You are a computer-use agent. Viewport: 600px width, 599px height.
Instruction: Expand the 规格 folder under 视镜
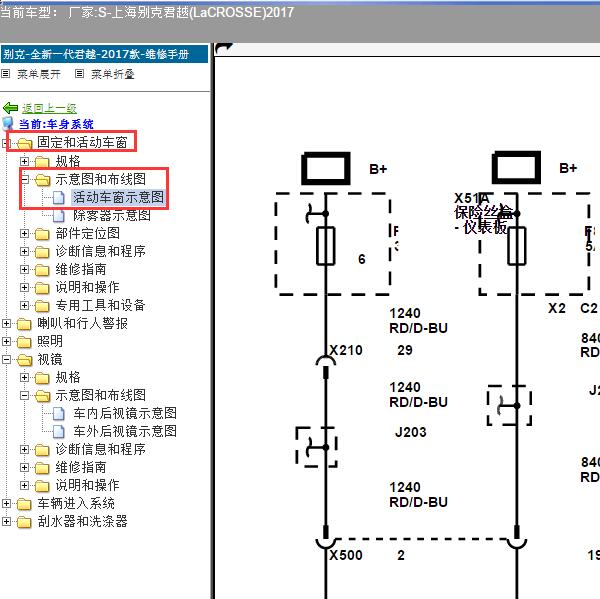pos(24,377)
